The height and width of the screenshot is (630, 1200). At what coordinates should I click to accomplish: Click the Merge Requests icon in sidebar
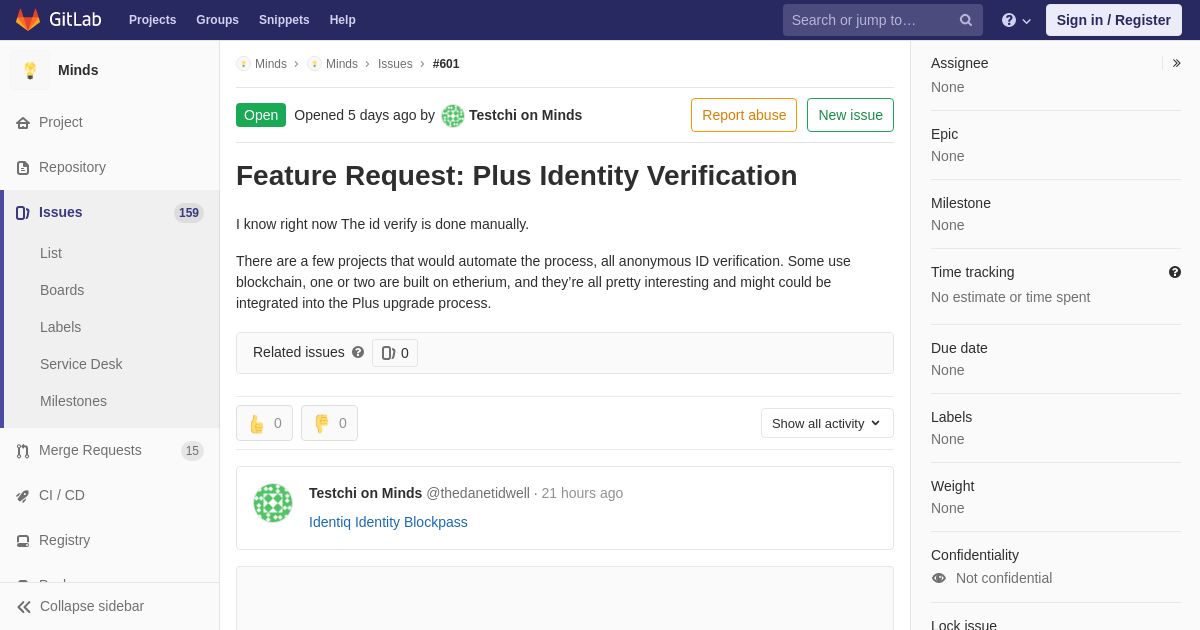(x=23, y=451)
